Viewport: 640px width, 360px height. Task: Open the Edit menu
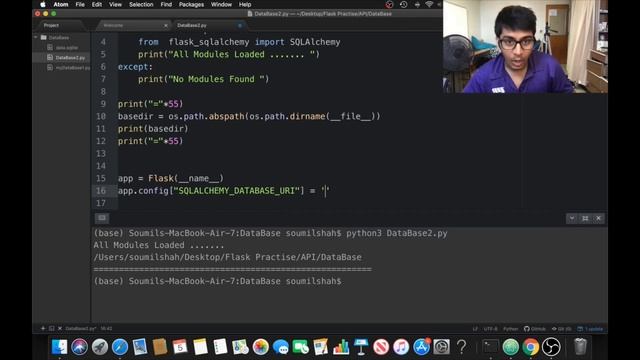pos(97,4)
